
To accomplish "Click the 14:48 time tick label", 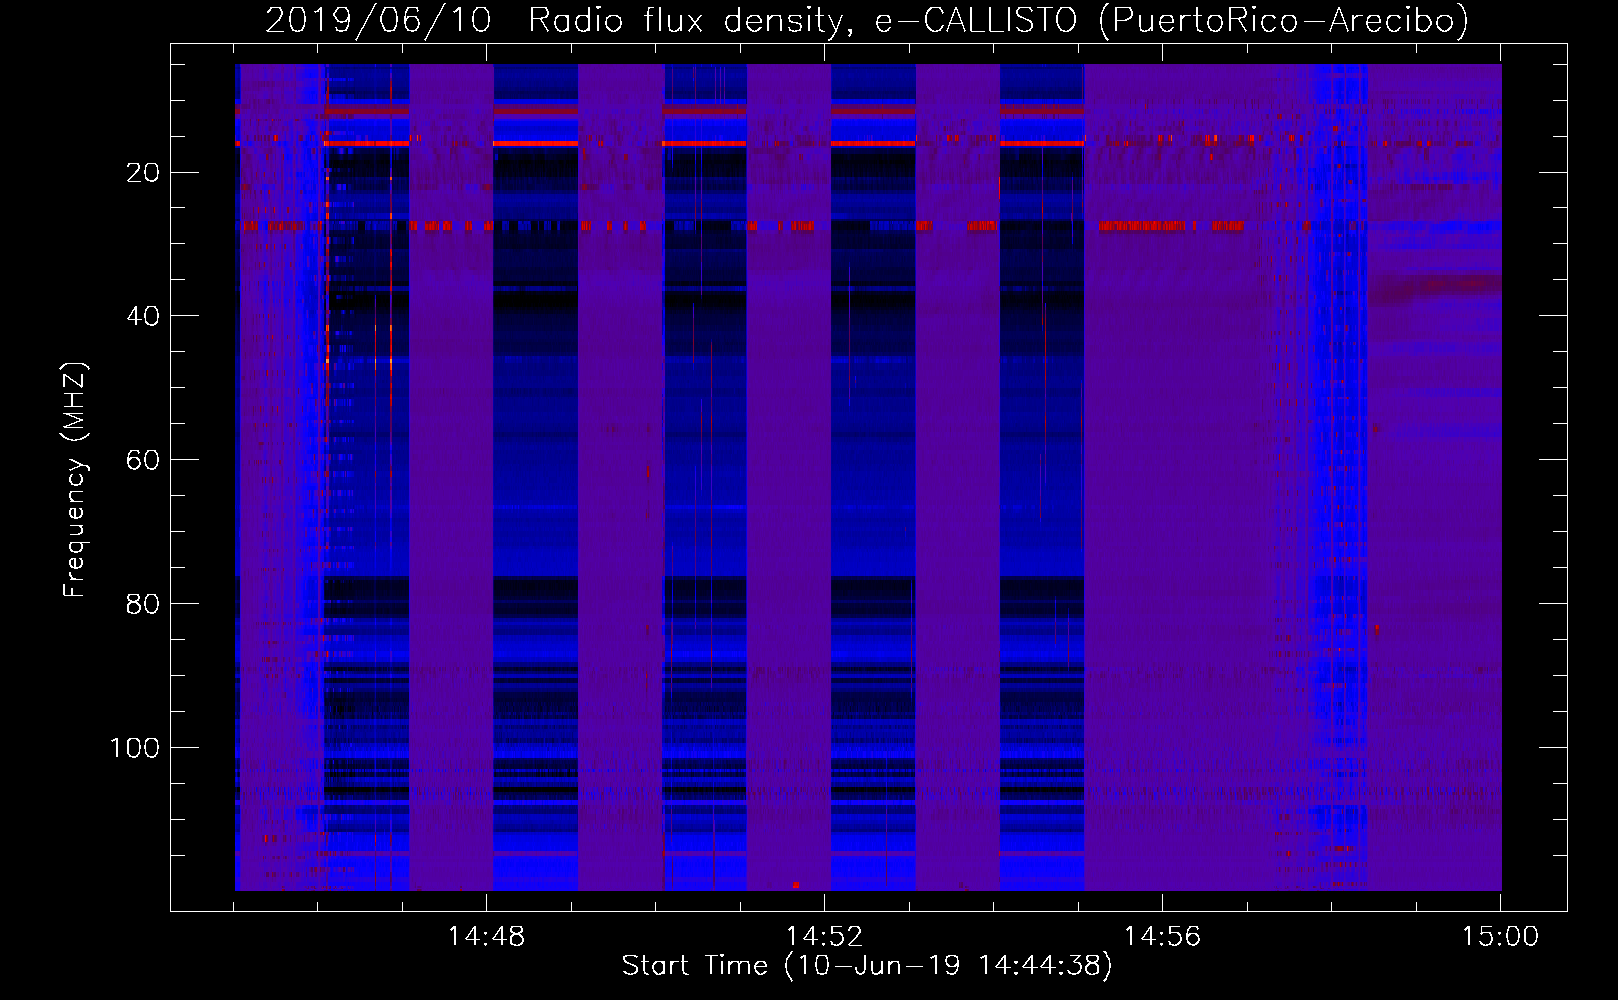I will [x=486, y=937].
